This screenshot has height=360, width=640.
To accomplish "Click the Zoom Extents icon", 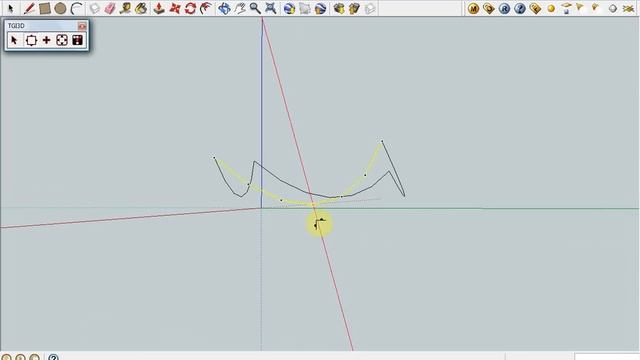I will [270, 8].
